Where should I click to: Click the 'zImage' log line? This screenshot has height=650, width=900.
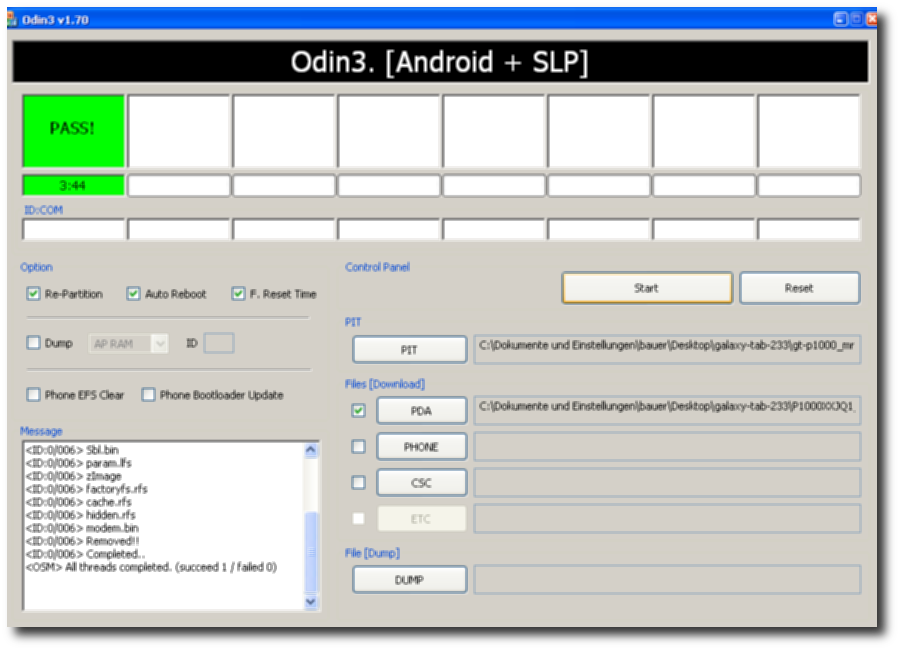tap(73, 476)
